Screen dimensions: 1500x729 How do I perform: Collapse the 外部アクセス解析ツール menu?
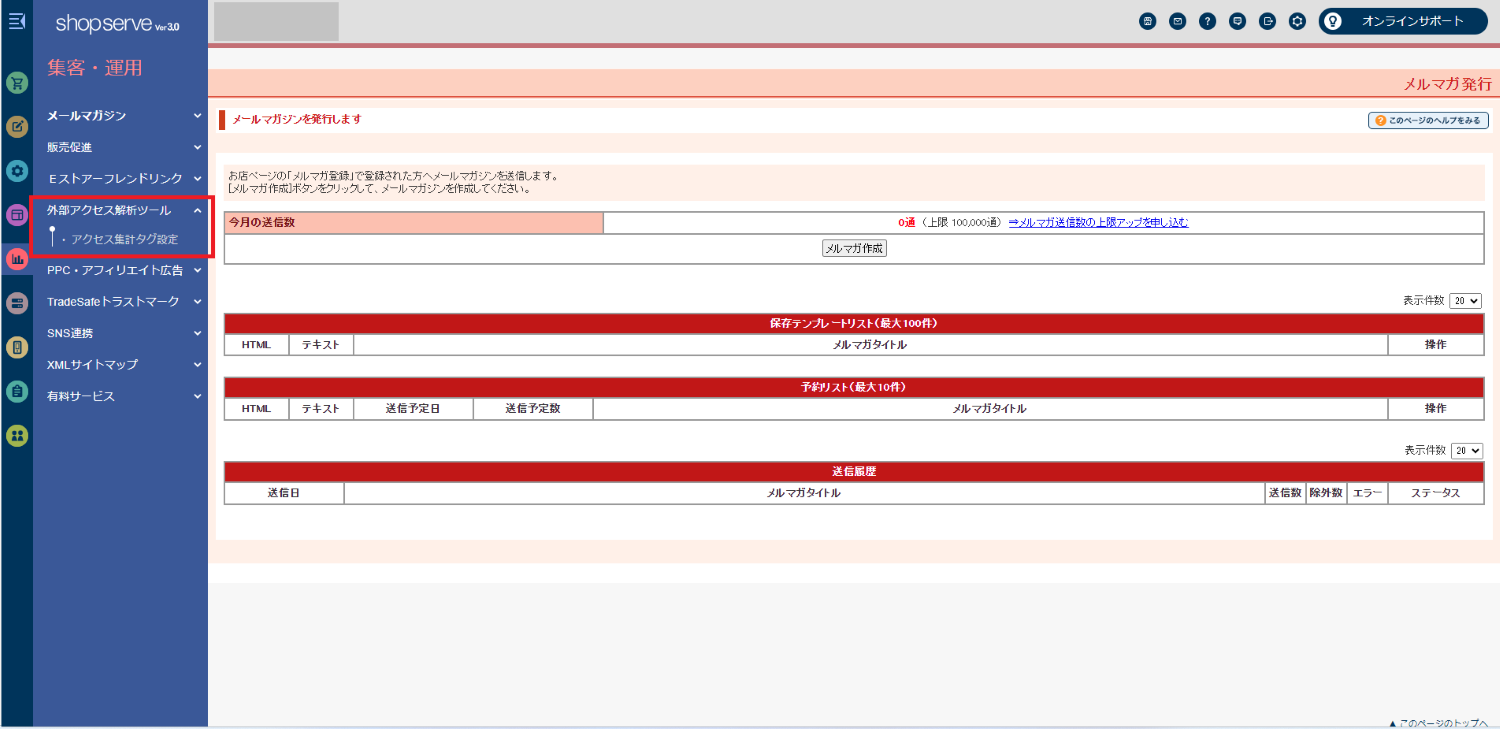[x=124, y=211]
